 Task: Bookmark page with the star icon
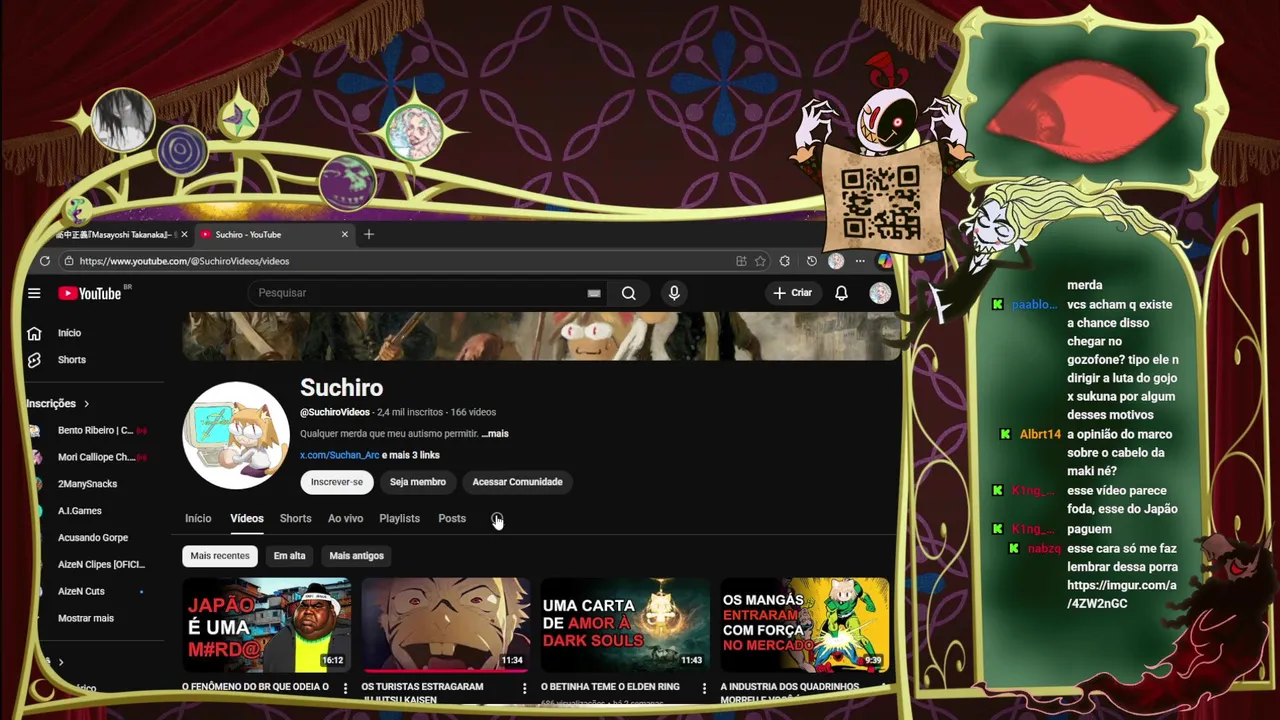tap(760, 261)
